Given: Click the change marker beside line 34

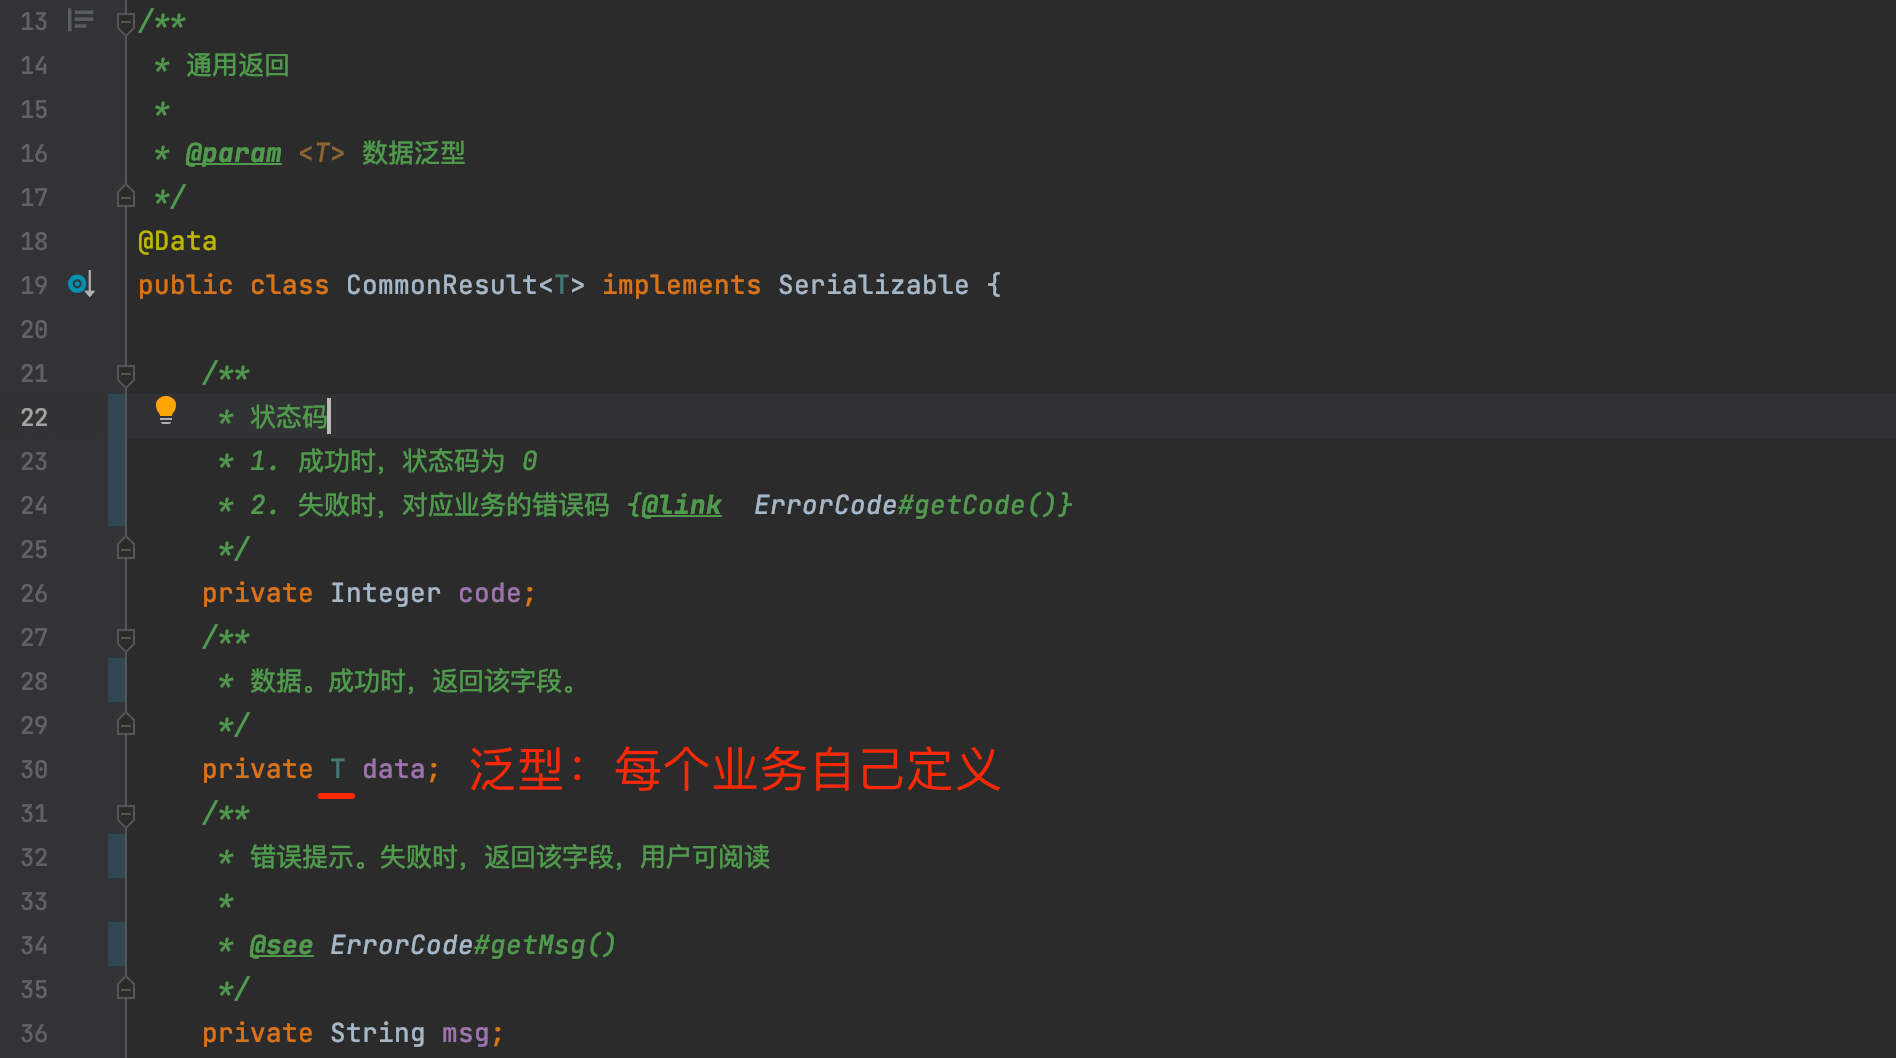Looking at the screenshot, I should pos(117,945).
